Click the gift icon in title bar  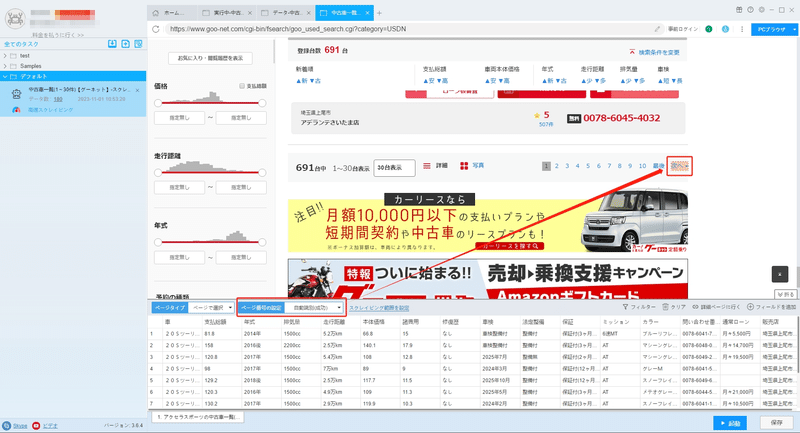click(739, 10)
